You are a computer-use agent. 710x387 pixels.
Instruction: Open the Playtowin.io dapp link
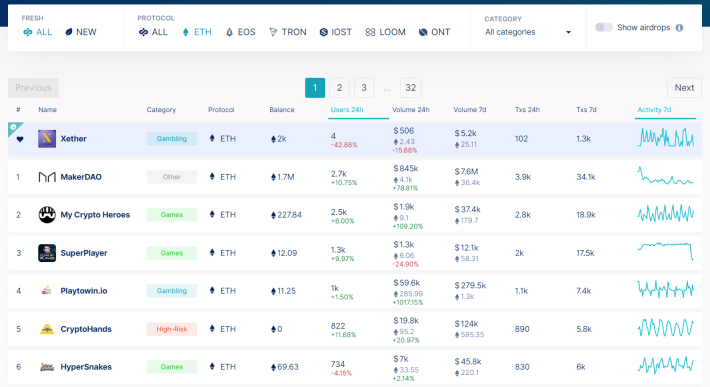pyautogui.click(x=84, y=291)
